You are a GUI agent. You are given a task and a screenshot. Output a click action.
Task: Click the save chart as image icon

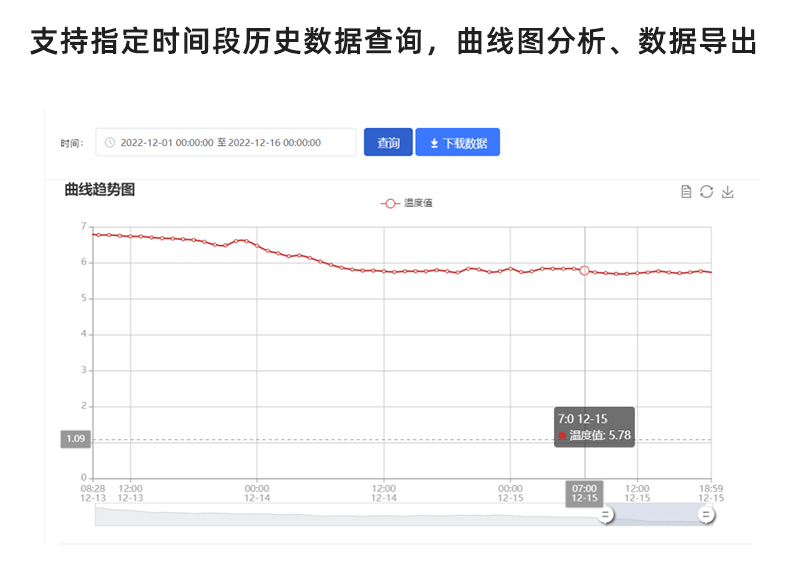coord(728,192)
